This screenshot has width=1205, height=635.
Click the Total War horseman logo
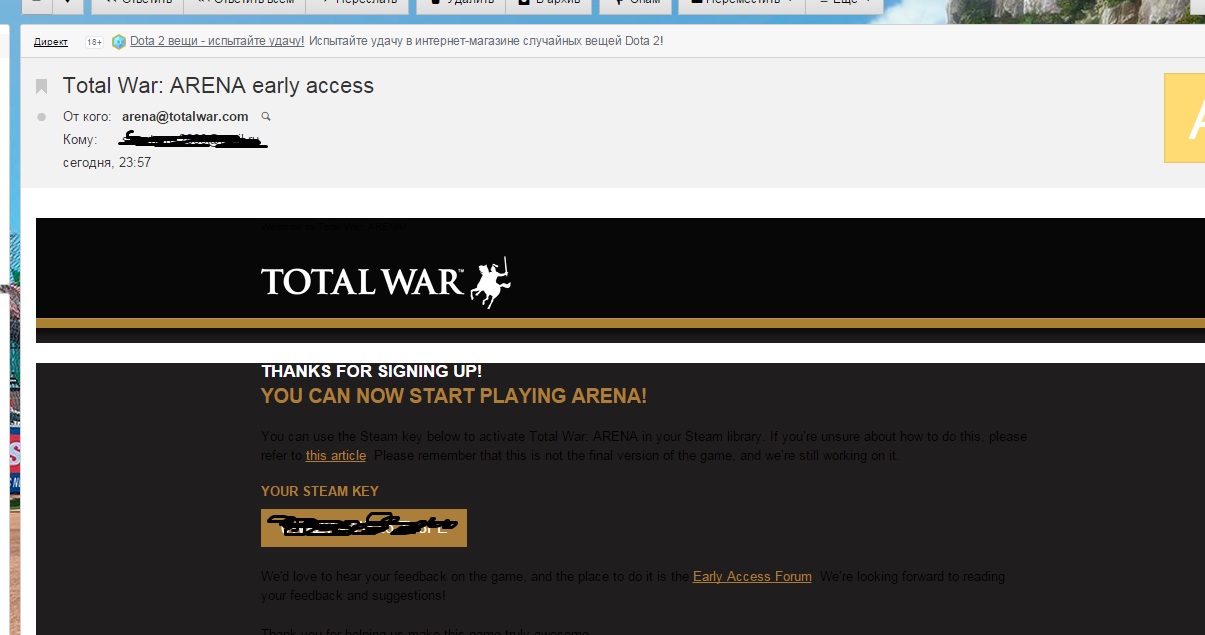point(491,282)
